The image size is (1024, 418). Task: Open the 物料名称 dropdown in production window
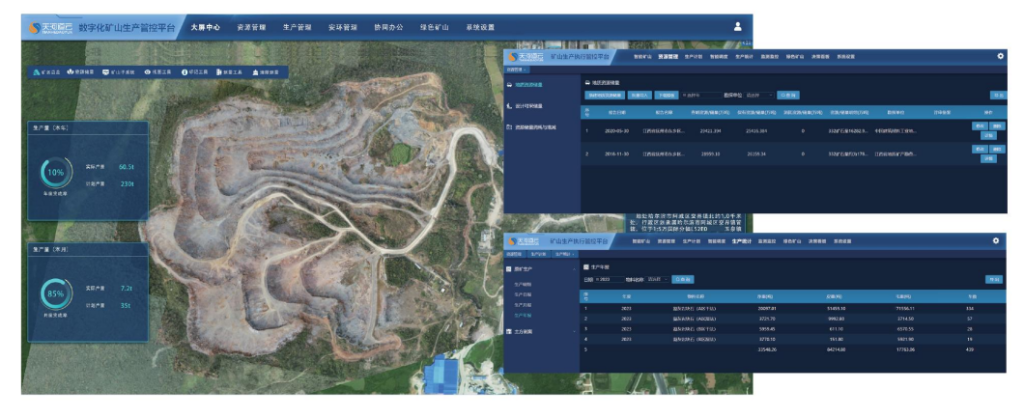tap(658, 280)
